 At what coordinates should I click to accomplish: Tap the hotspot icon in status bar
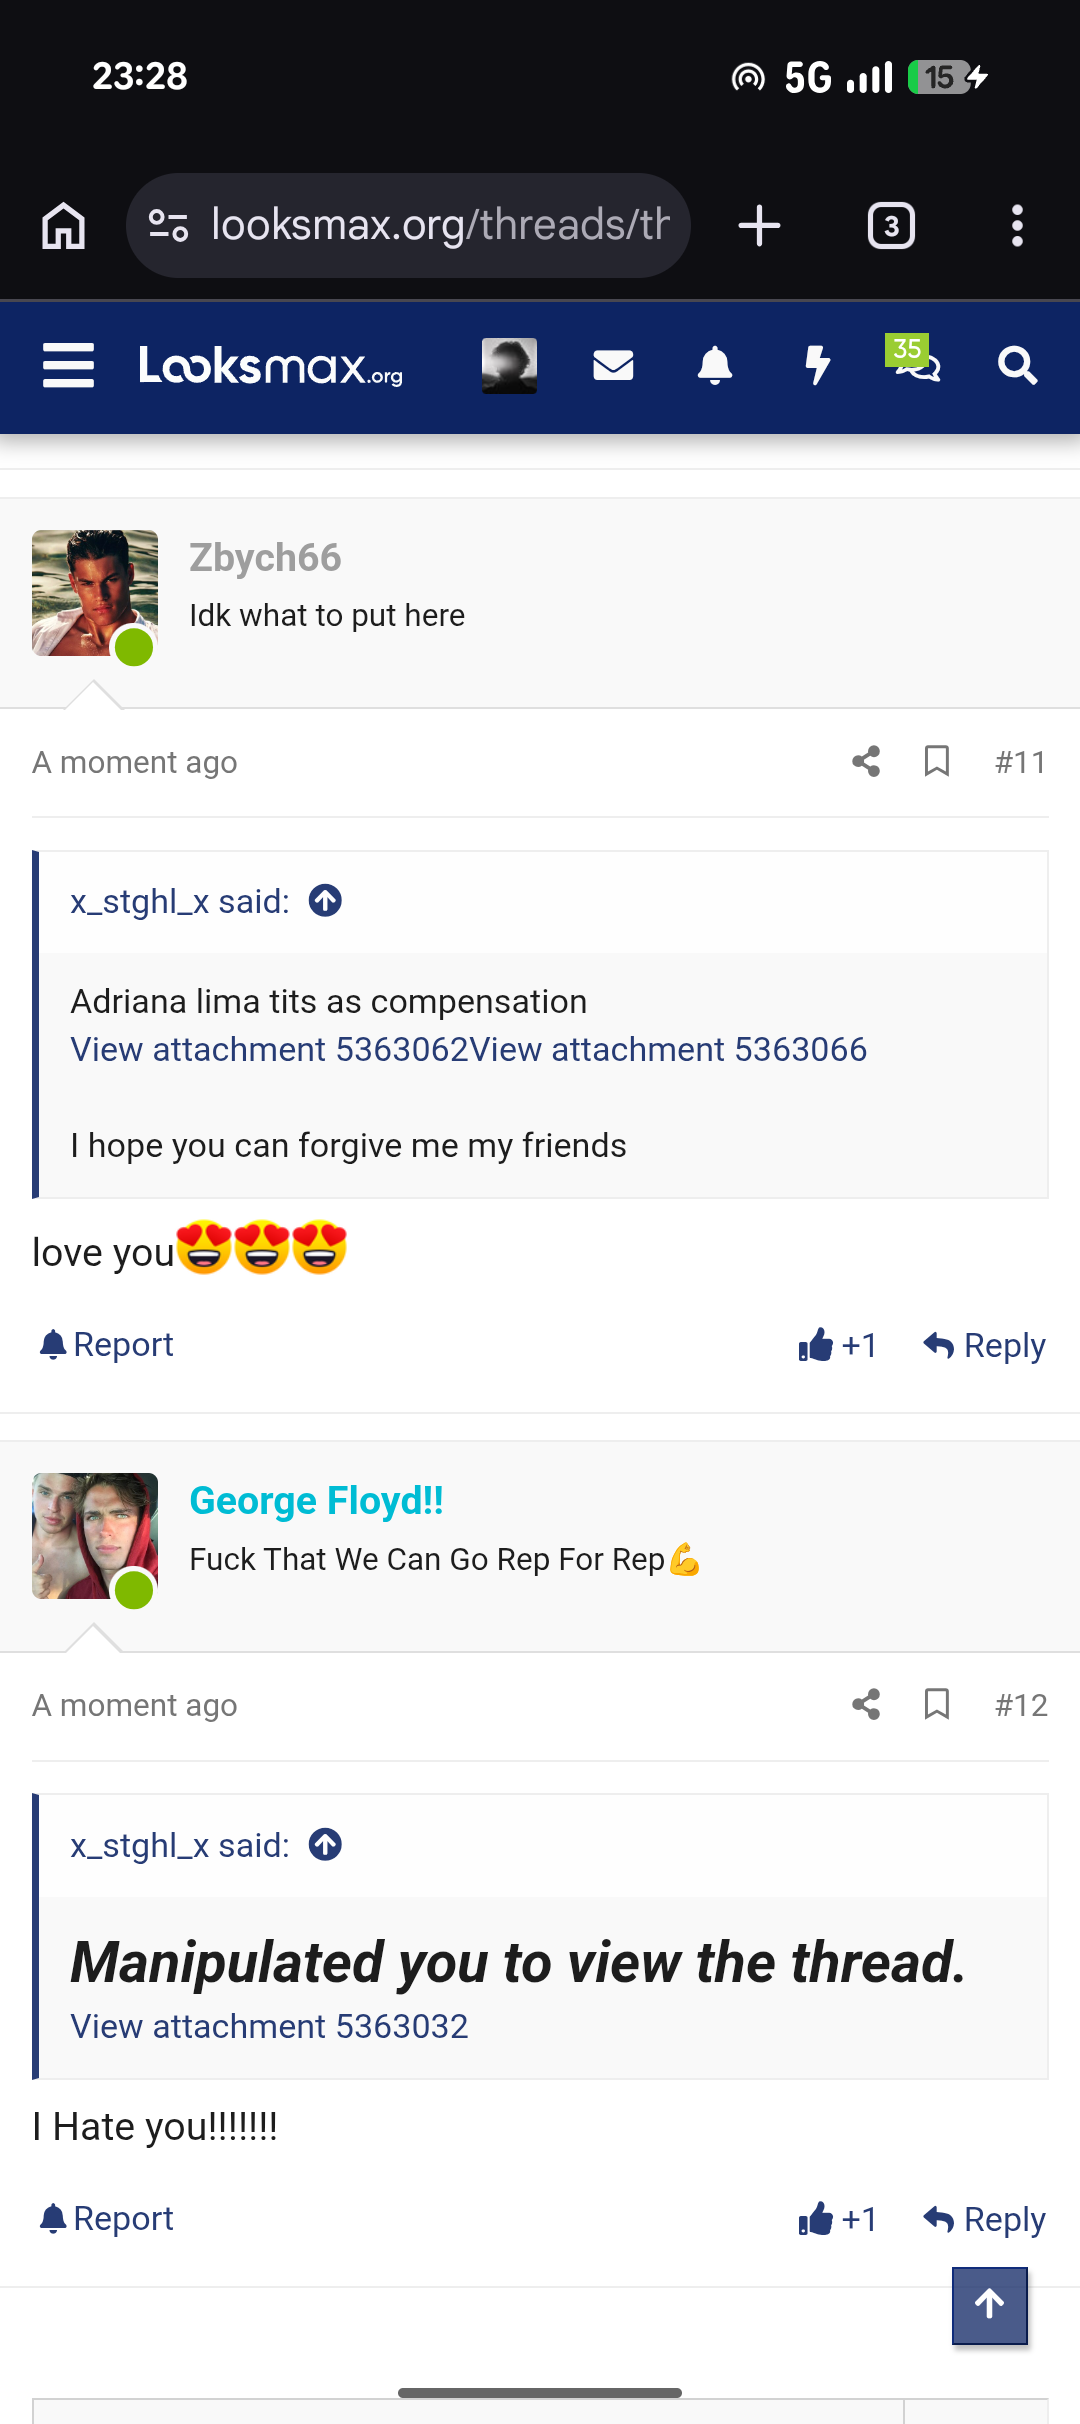click(748, 77)
